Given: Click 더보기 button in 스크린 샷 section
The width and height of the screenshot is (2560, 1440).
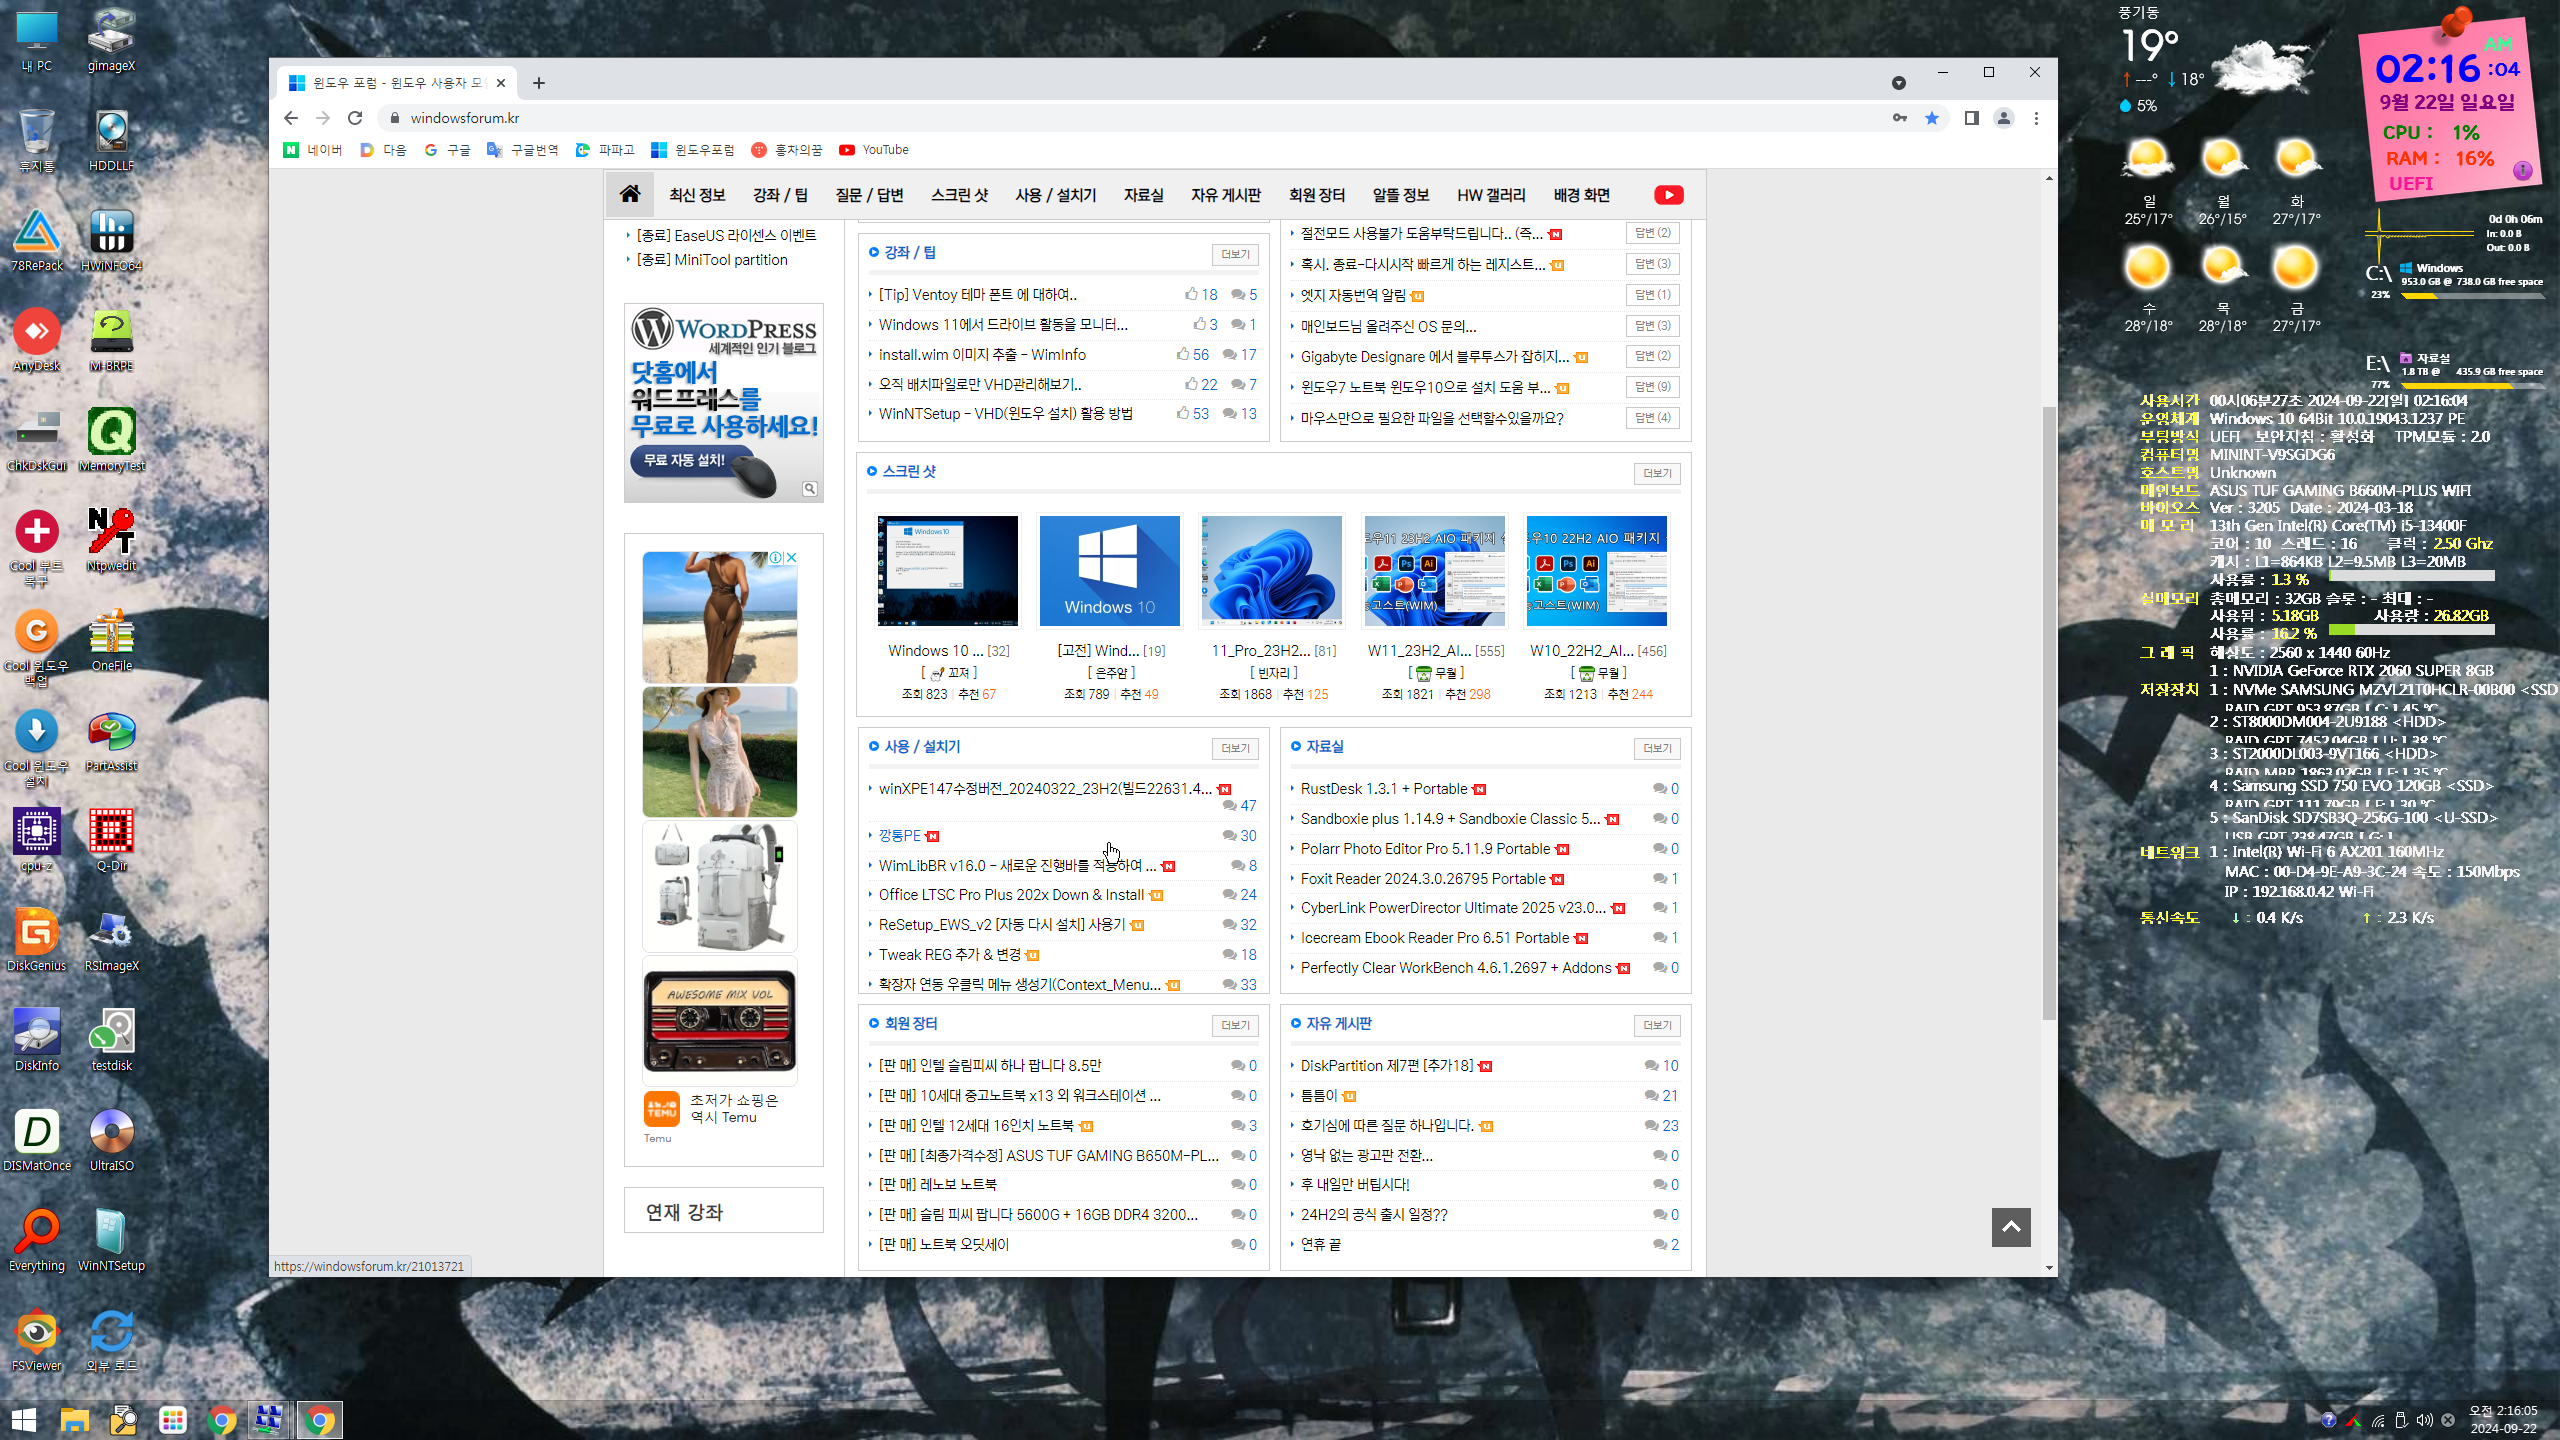Looking at the screenshot, I should click(x=1657, y=473).
